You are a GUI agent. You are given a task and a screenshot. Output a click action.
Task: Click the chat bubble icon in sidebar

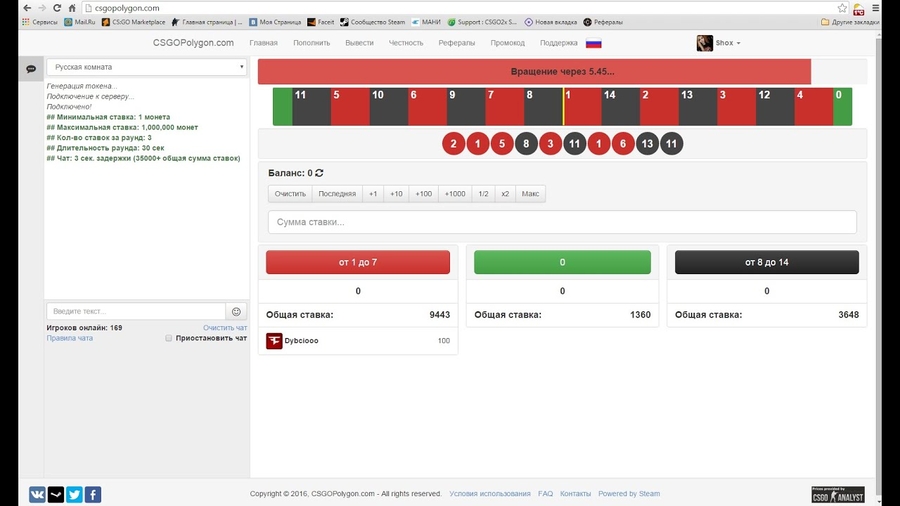[x=31, y=69]
